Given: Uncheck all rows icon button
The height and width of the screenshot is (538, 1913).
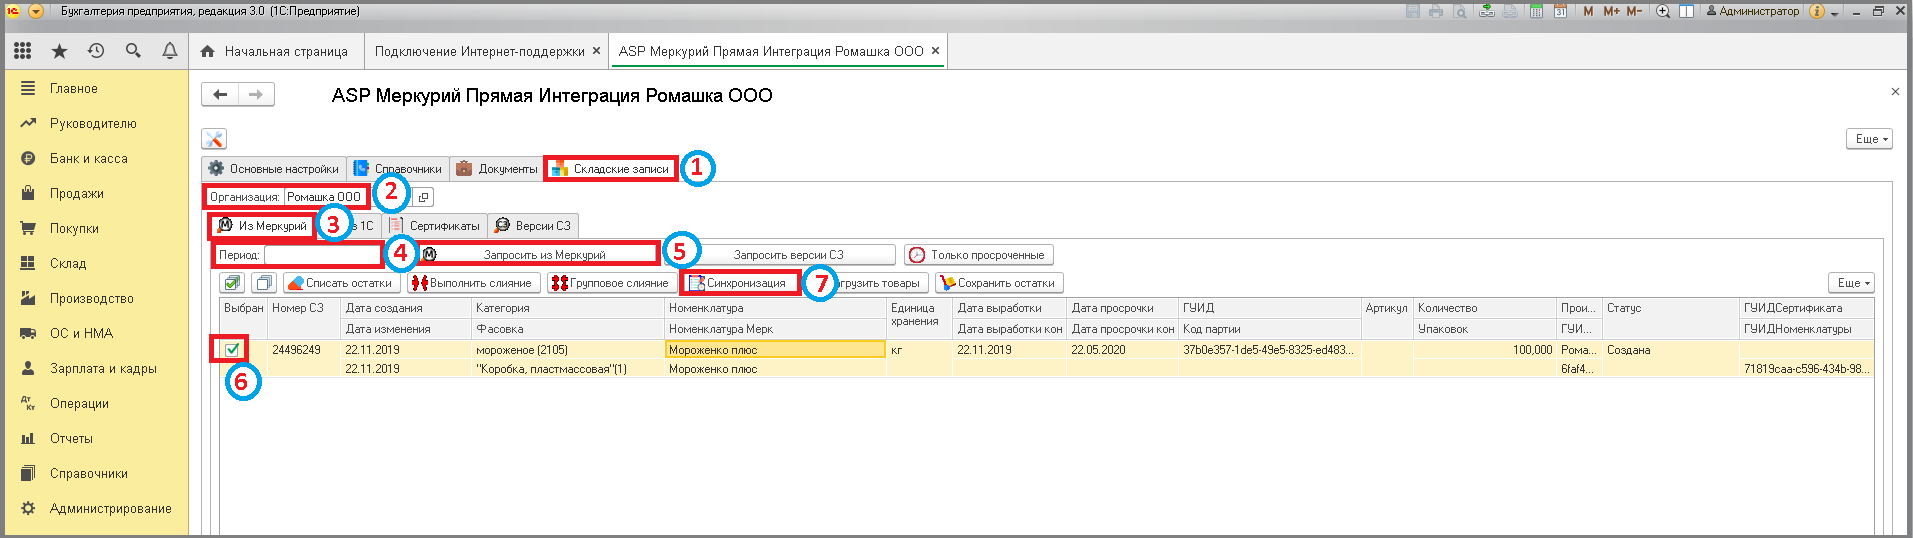Looking at the screenshot, I should tap(264, 283).
